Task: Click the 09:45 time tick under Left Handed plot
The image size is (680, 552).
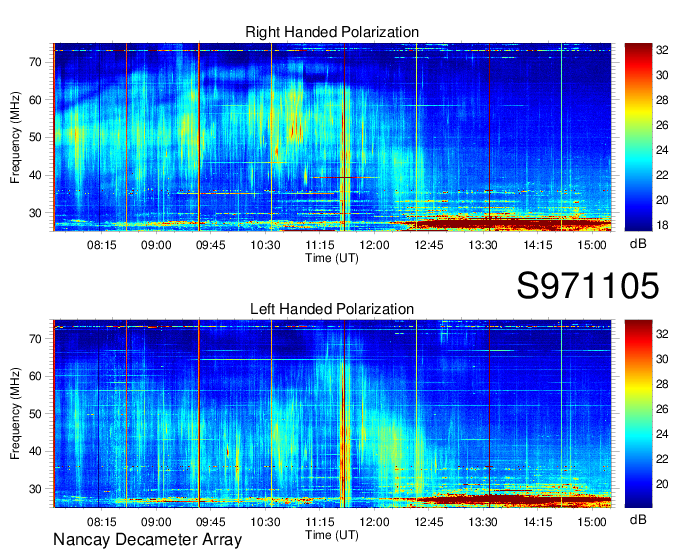Action: 211,522
